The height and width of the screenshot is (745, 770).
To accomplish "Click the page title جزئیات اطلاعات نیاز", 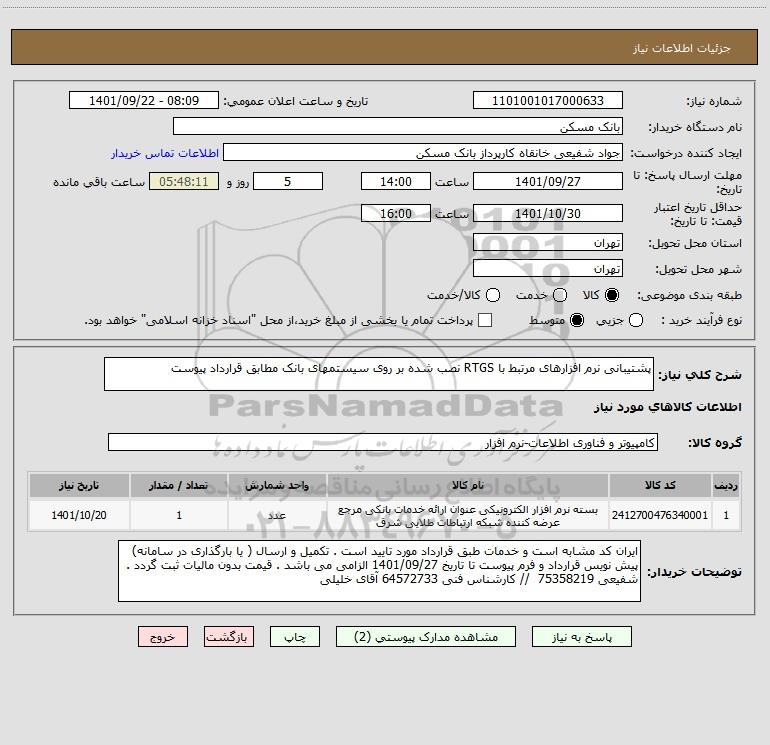I will tap(682, 48).
